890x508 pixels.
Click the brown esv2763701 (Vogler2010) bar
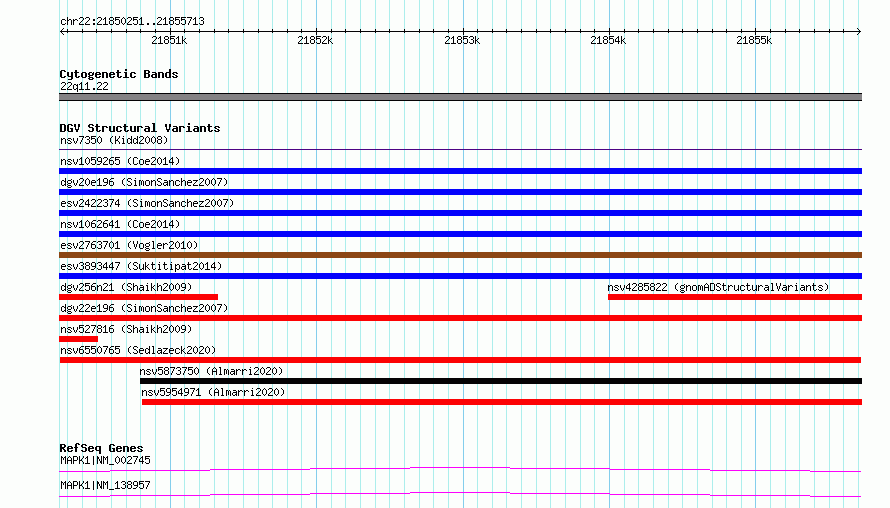[x=460, y=255]
